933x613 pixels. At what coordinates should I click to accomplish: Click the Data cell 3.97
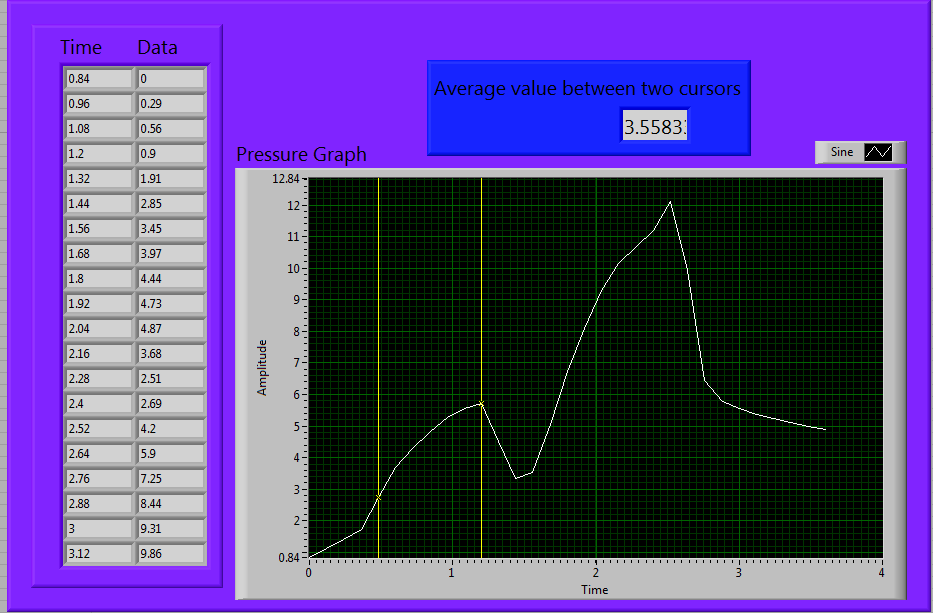coord(171,254)
